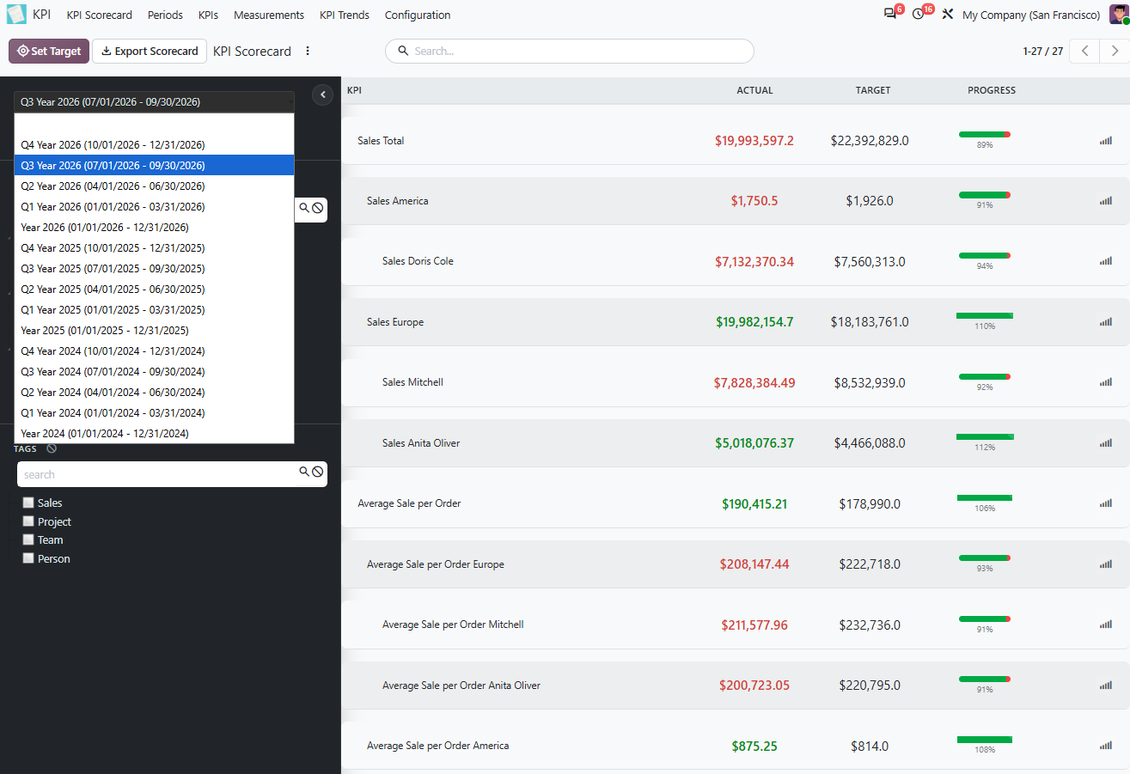Click the KPI column header
Screen dimensions: 1130x774
tap(355, 90)
